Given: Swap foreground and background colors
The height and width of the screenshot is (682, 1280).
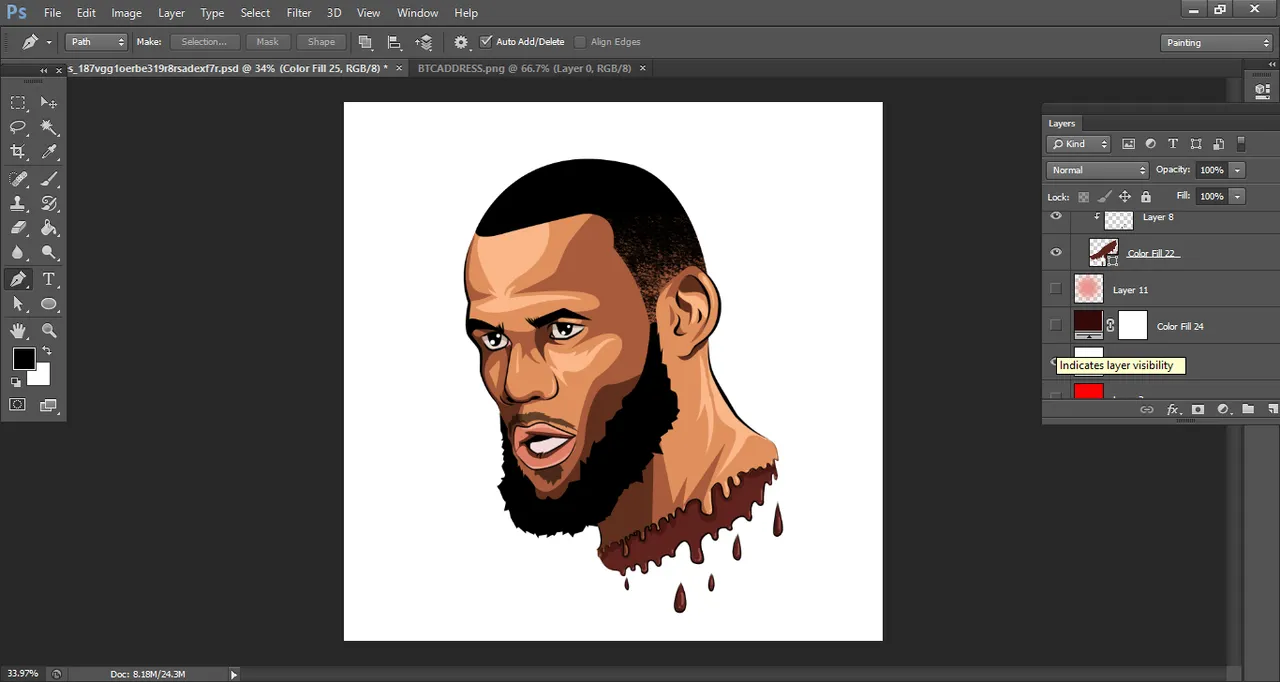Looking at the screenshot, I should 46,351.
